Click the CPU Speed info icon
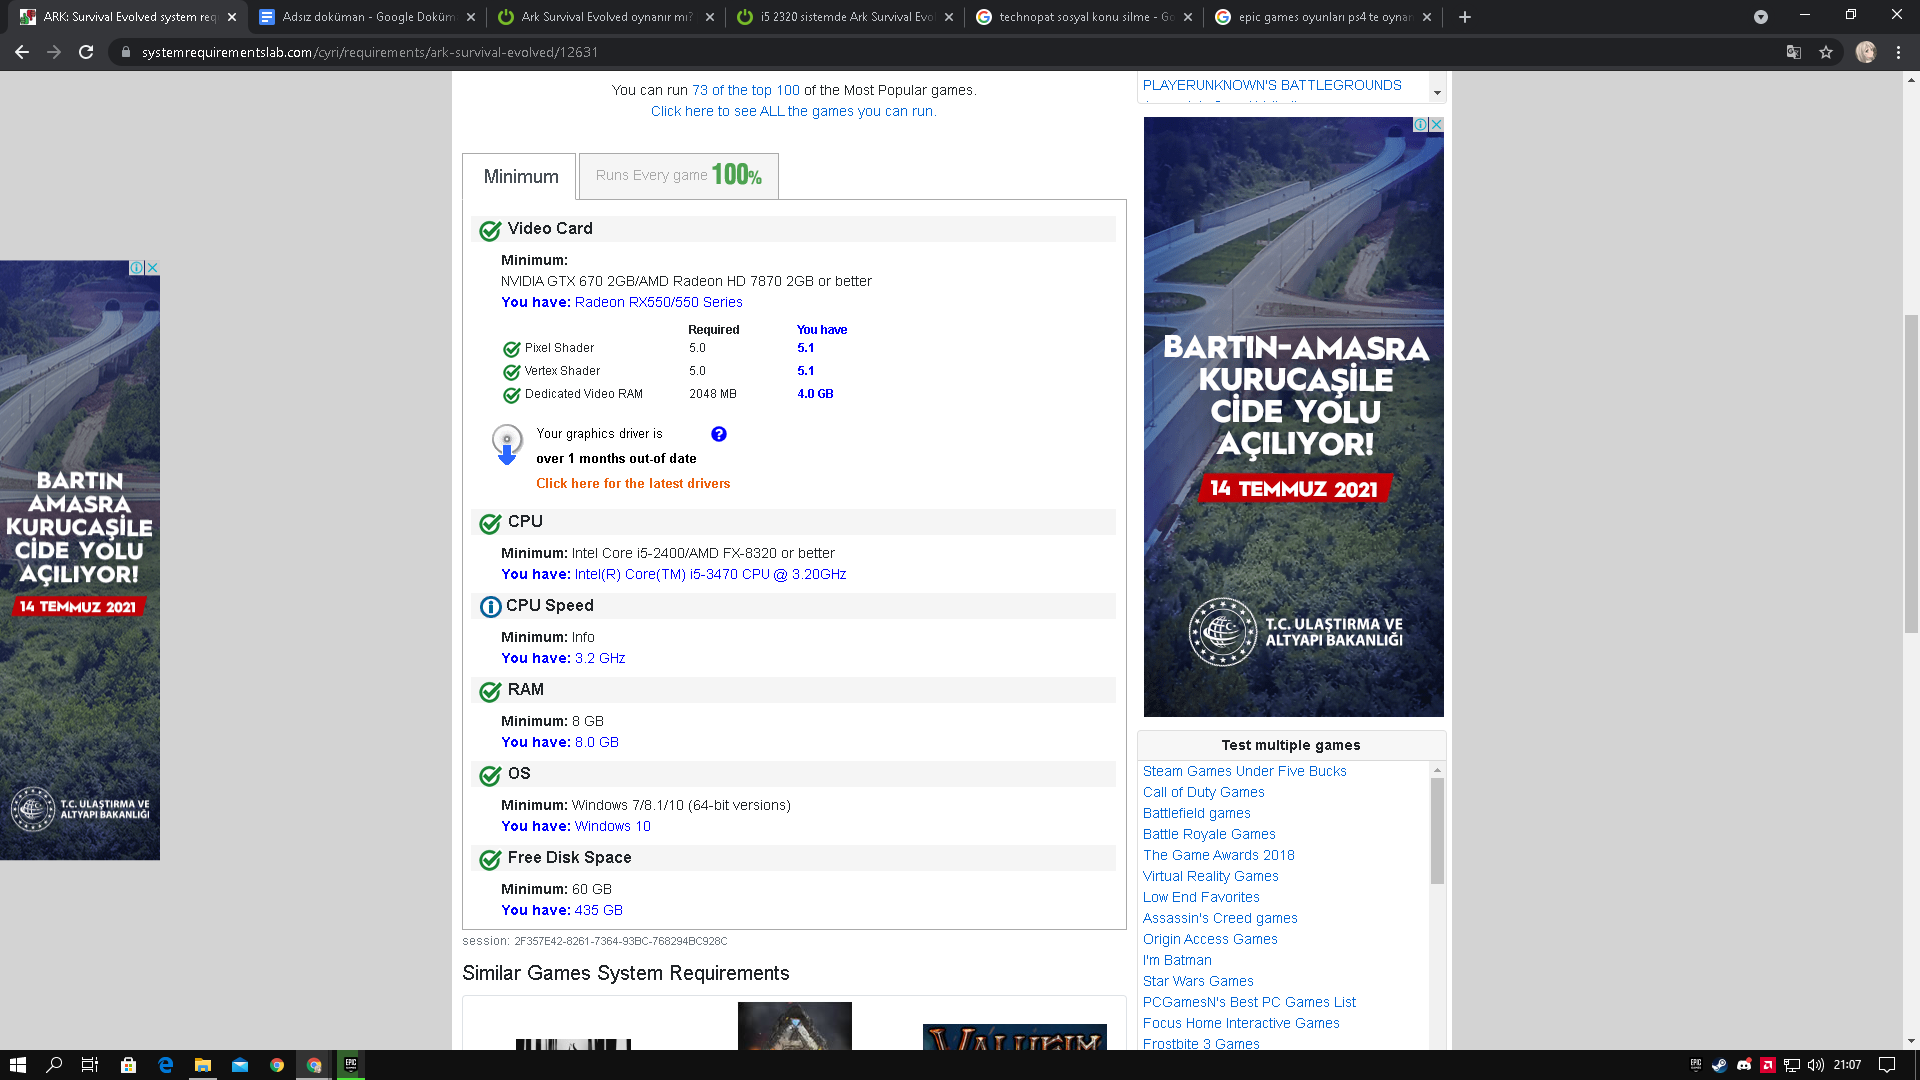 (x=490, y=607)
